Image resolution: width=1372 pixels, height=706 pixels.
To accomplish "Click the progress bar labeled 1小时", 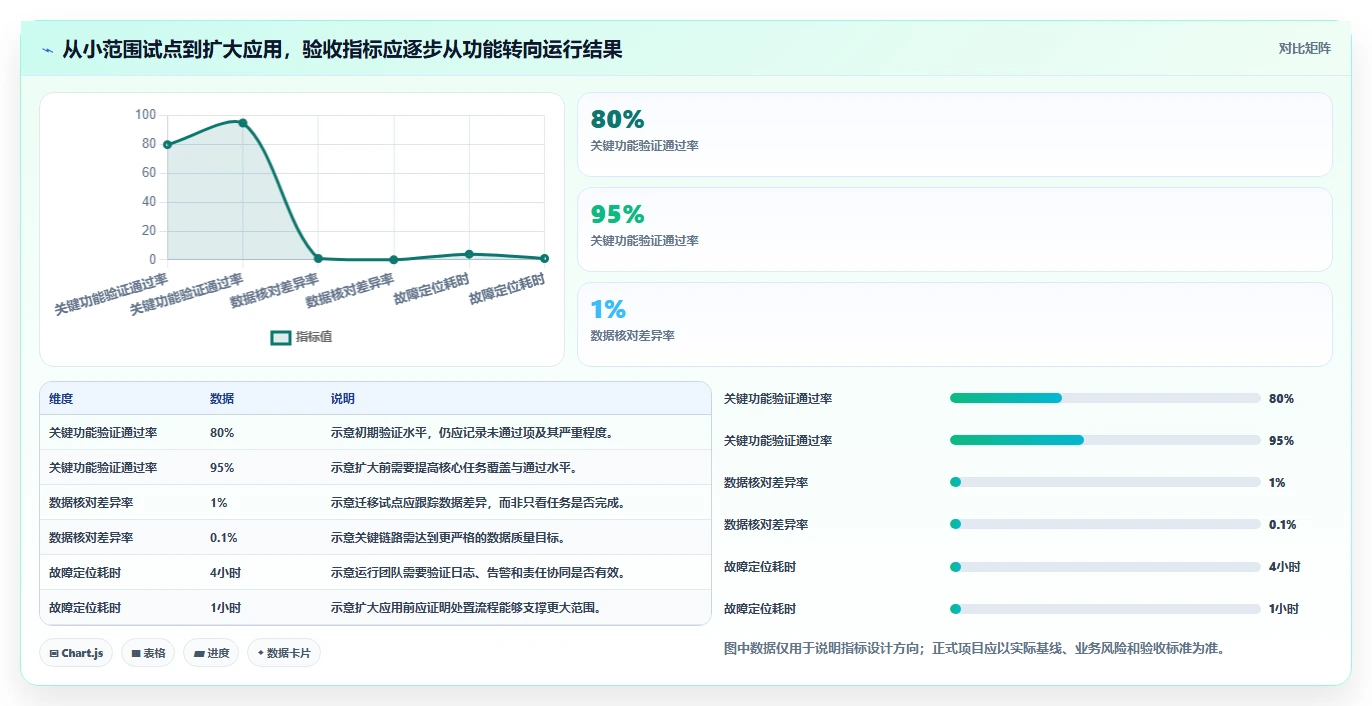I will 1105,608.
